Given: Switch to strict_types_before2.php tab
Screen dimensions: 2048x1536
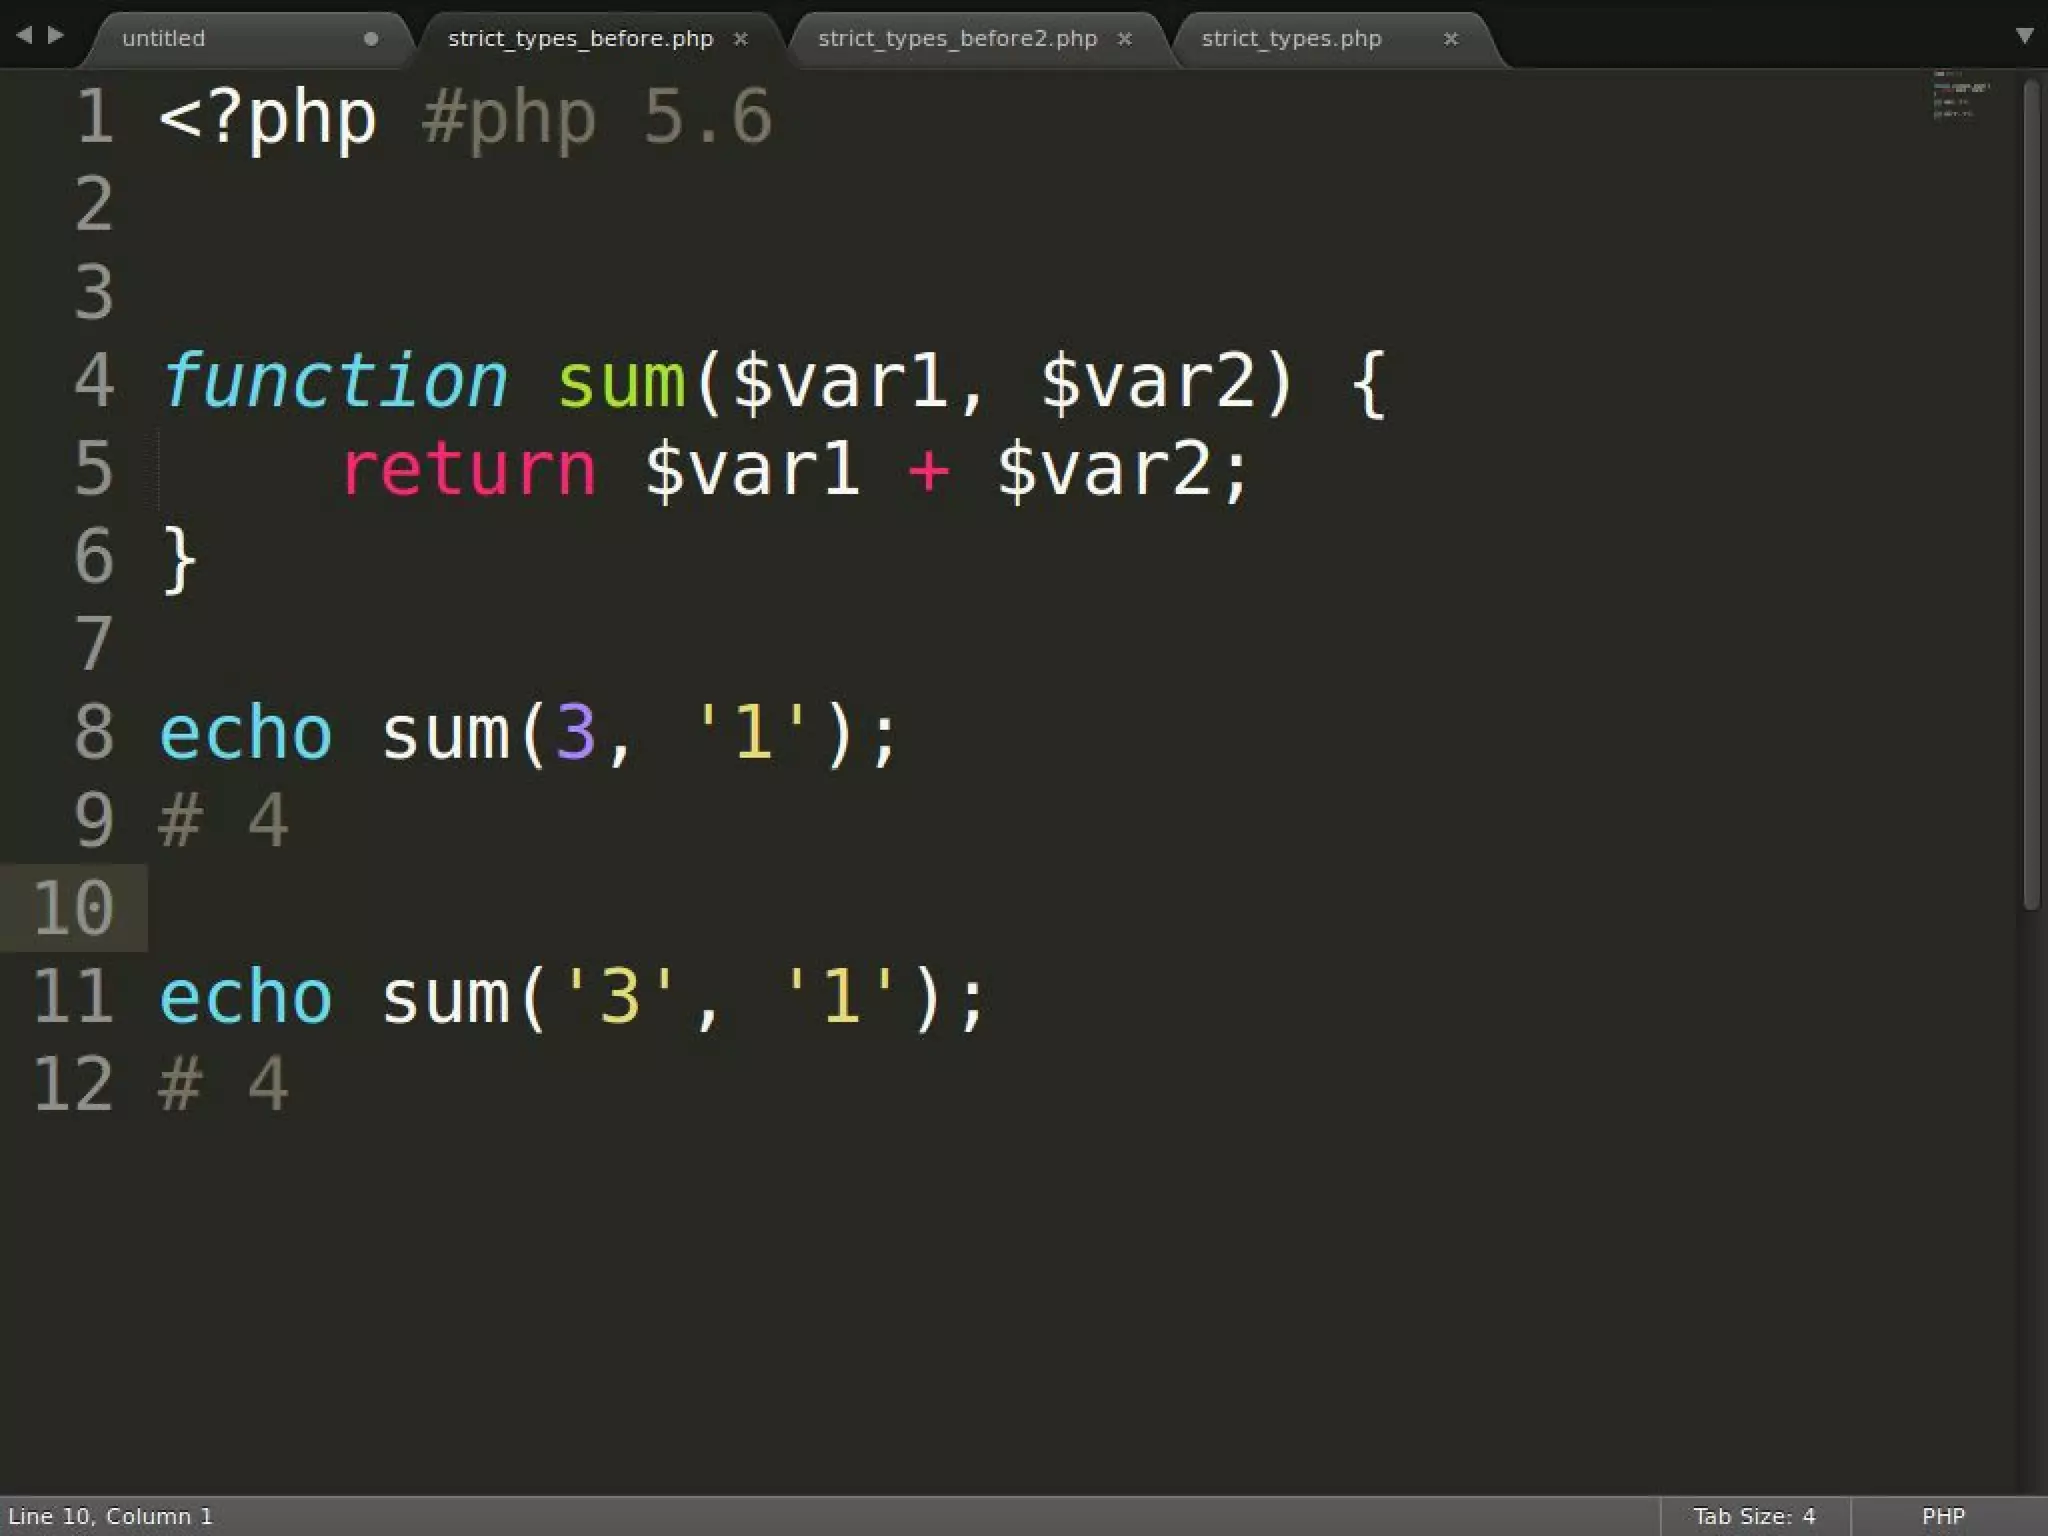Looking at the screenshot, I should (x=957, y=39).
